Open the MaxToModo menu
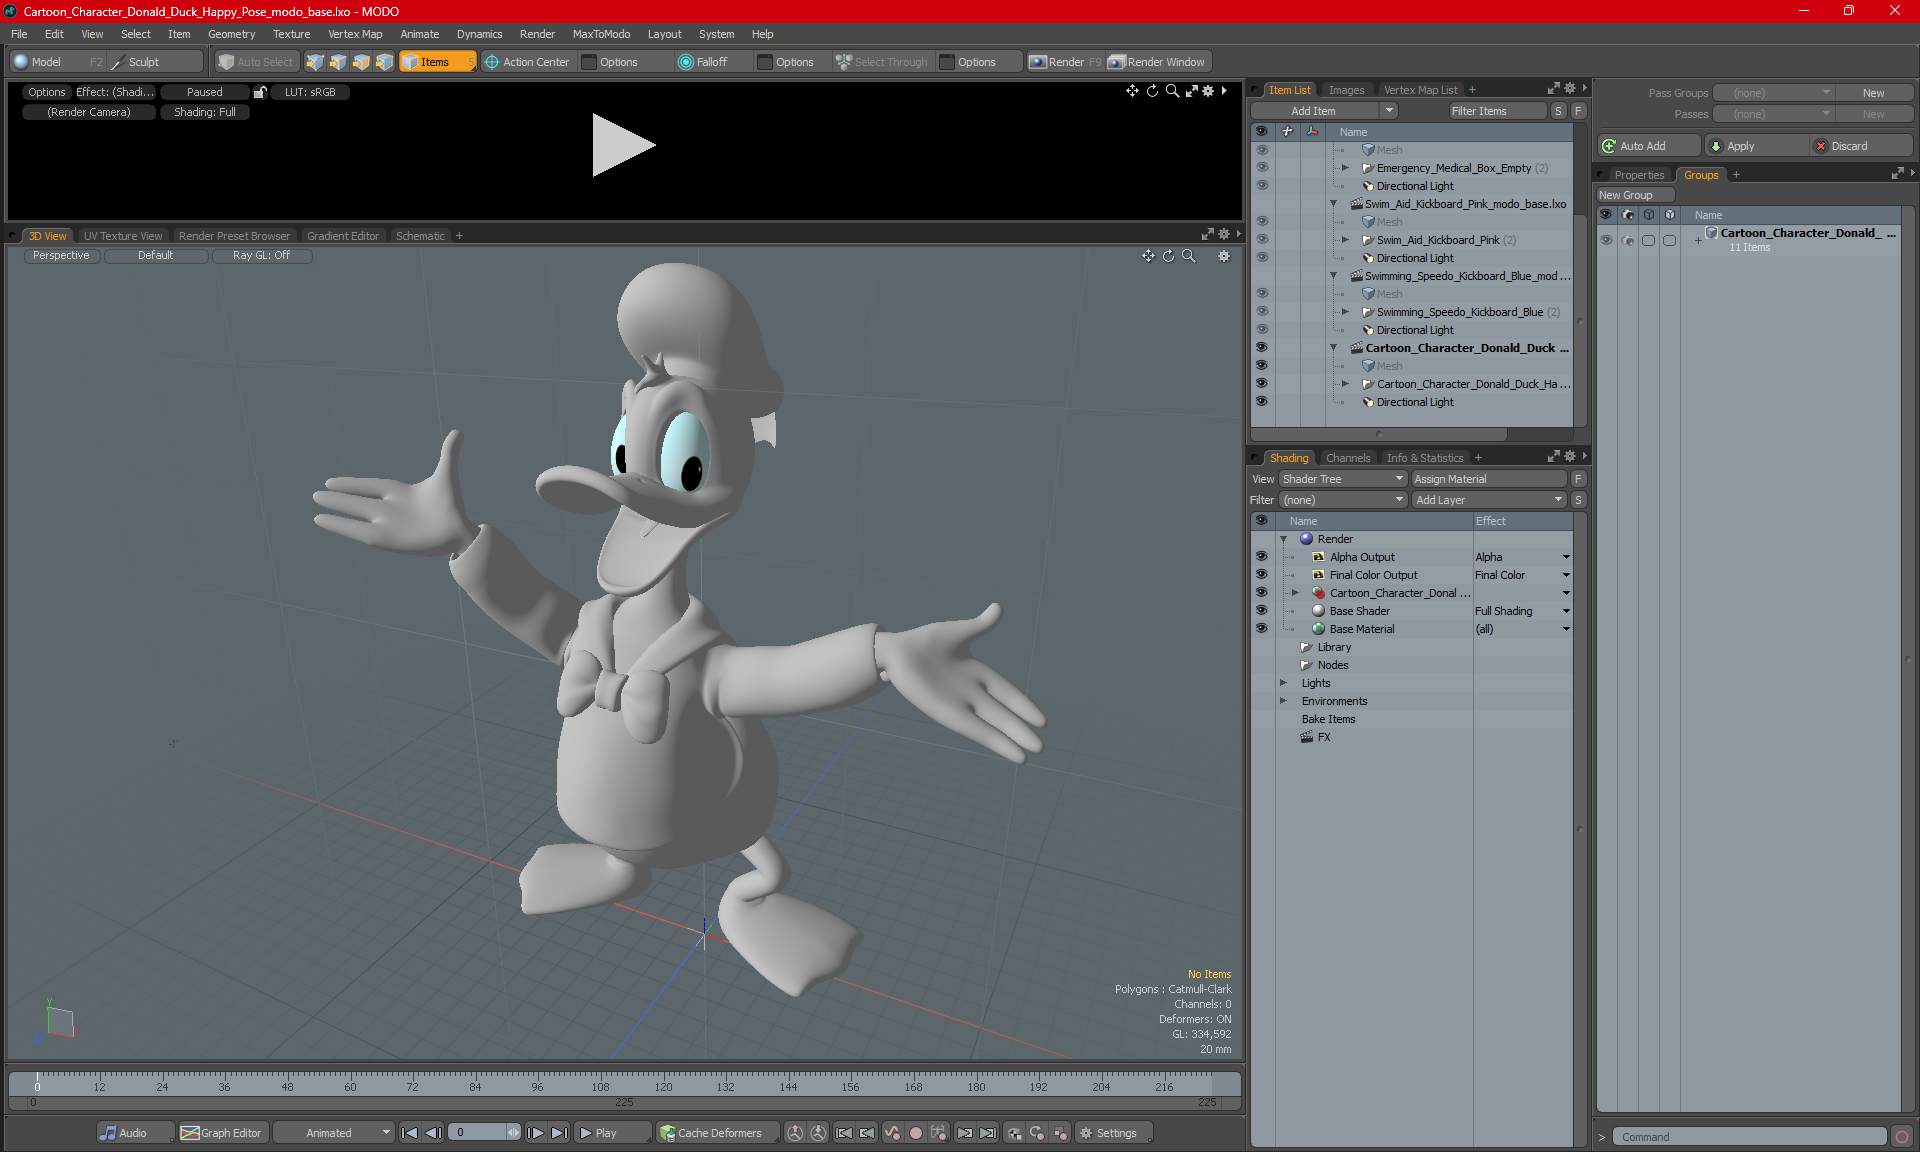Viewport: 1920px width, 1152px height. [x=601, y=34]
